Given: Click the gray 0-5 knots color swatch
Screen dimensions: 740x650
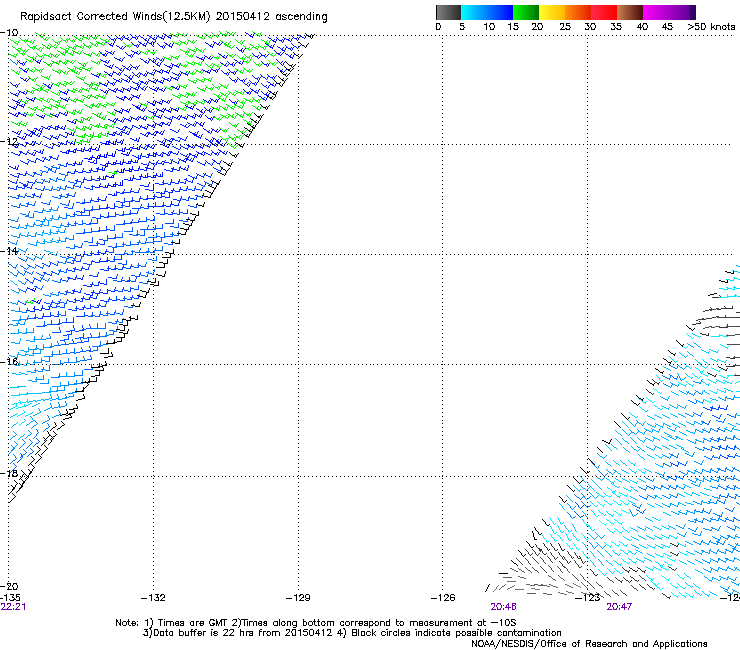Looking at the screenshot, I should click(448, 12).
